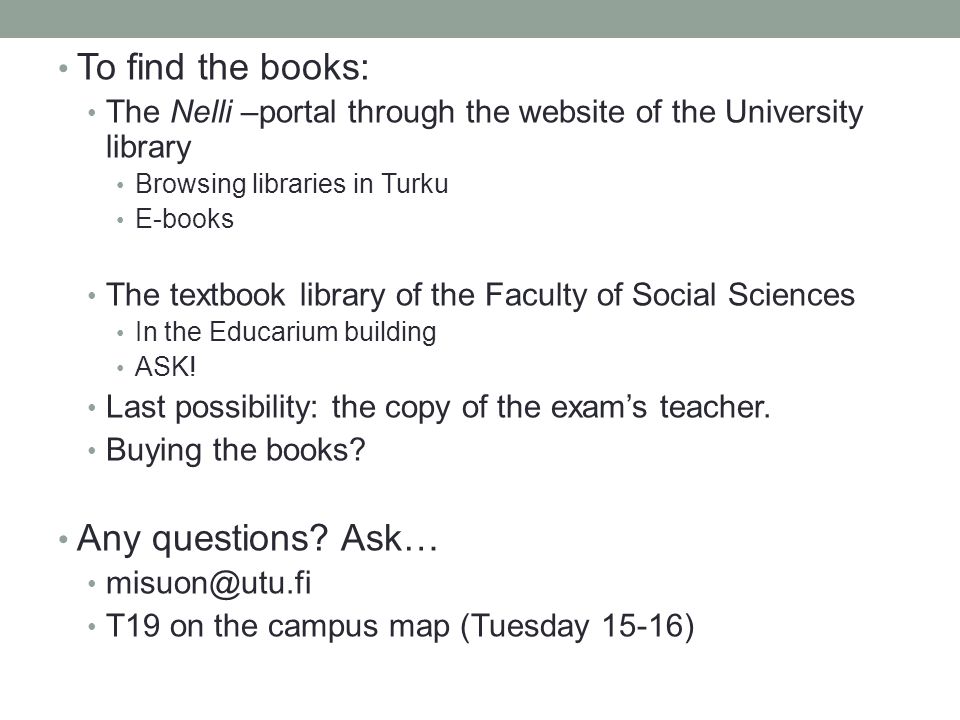Click the 'In the Educarium building' text

point(285,332)
